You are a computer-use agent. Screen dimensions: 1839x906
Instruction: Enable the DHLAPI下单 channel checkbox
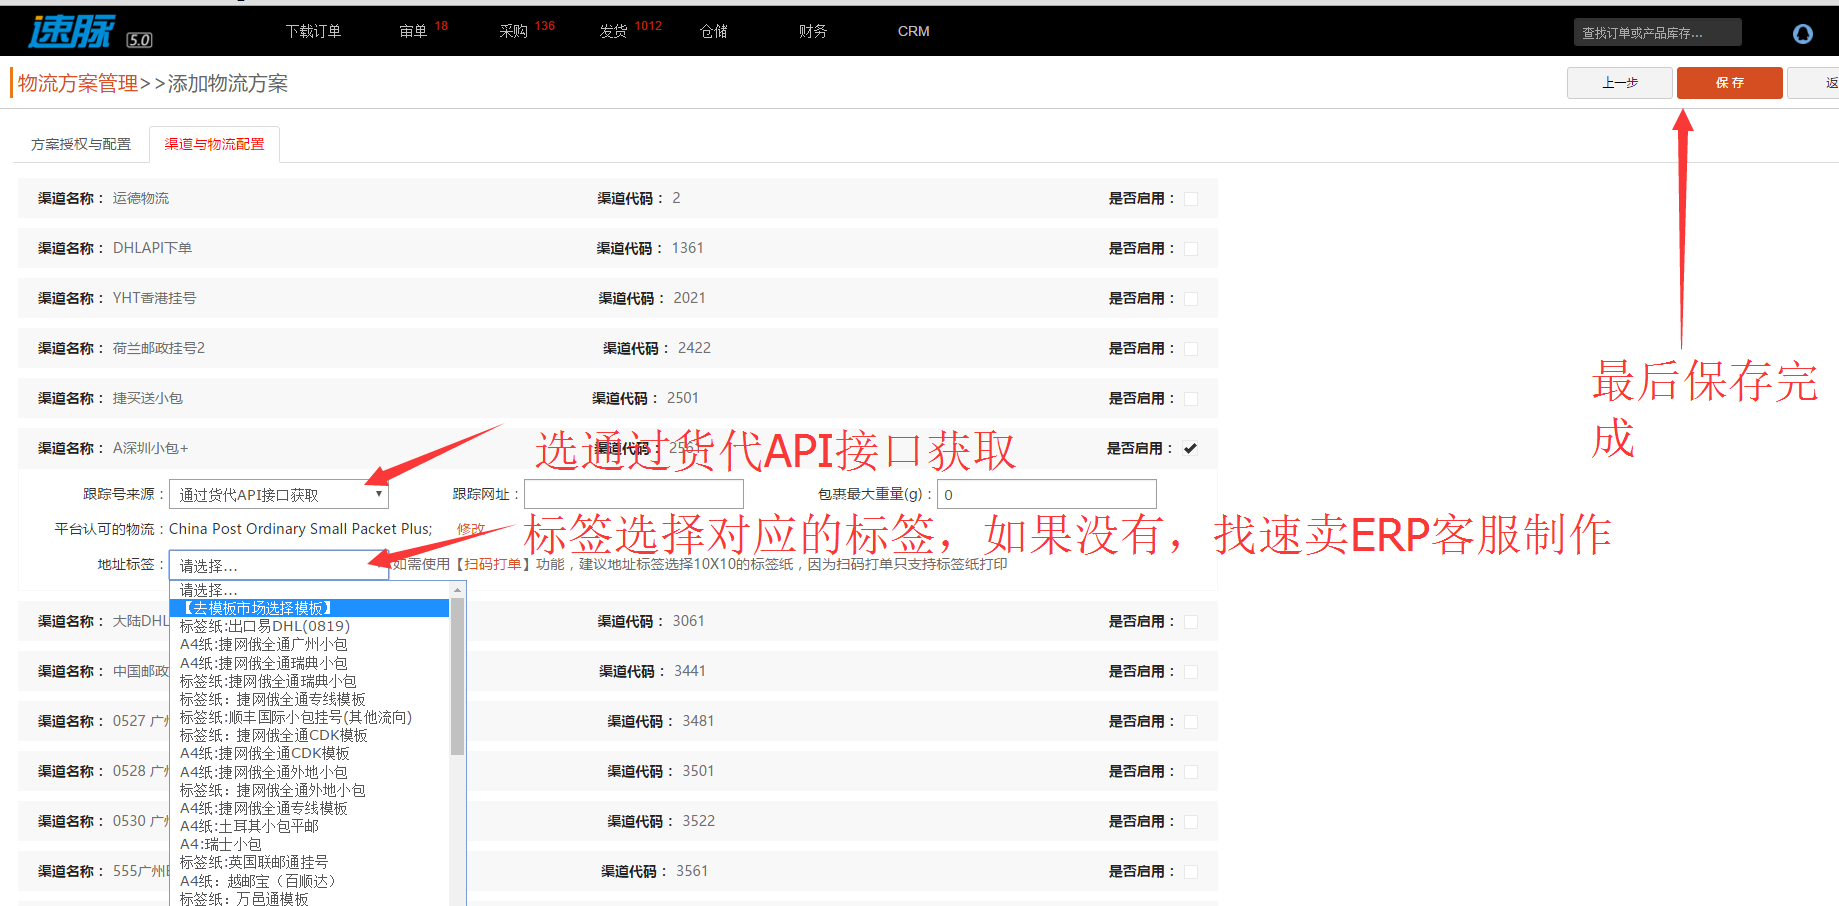pos(1191,249)
